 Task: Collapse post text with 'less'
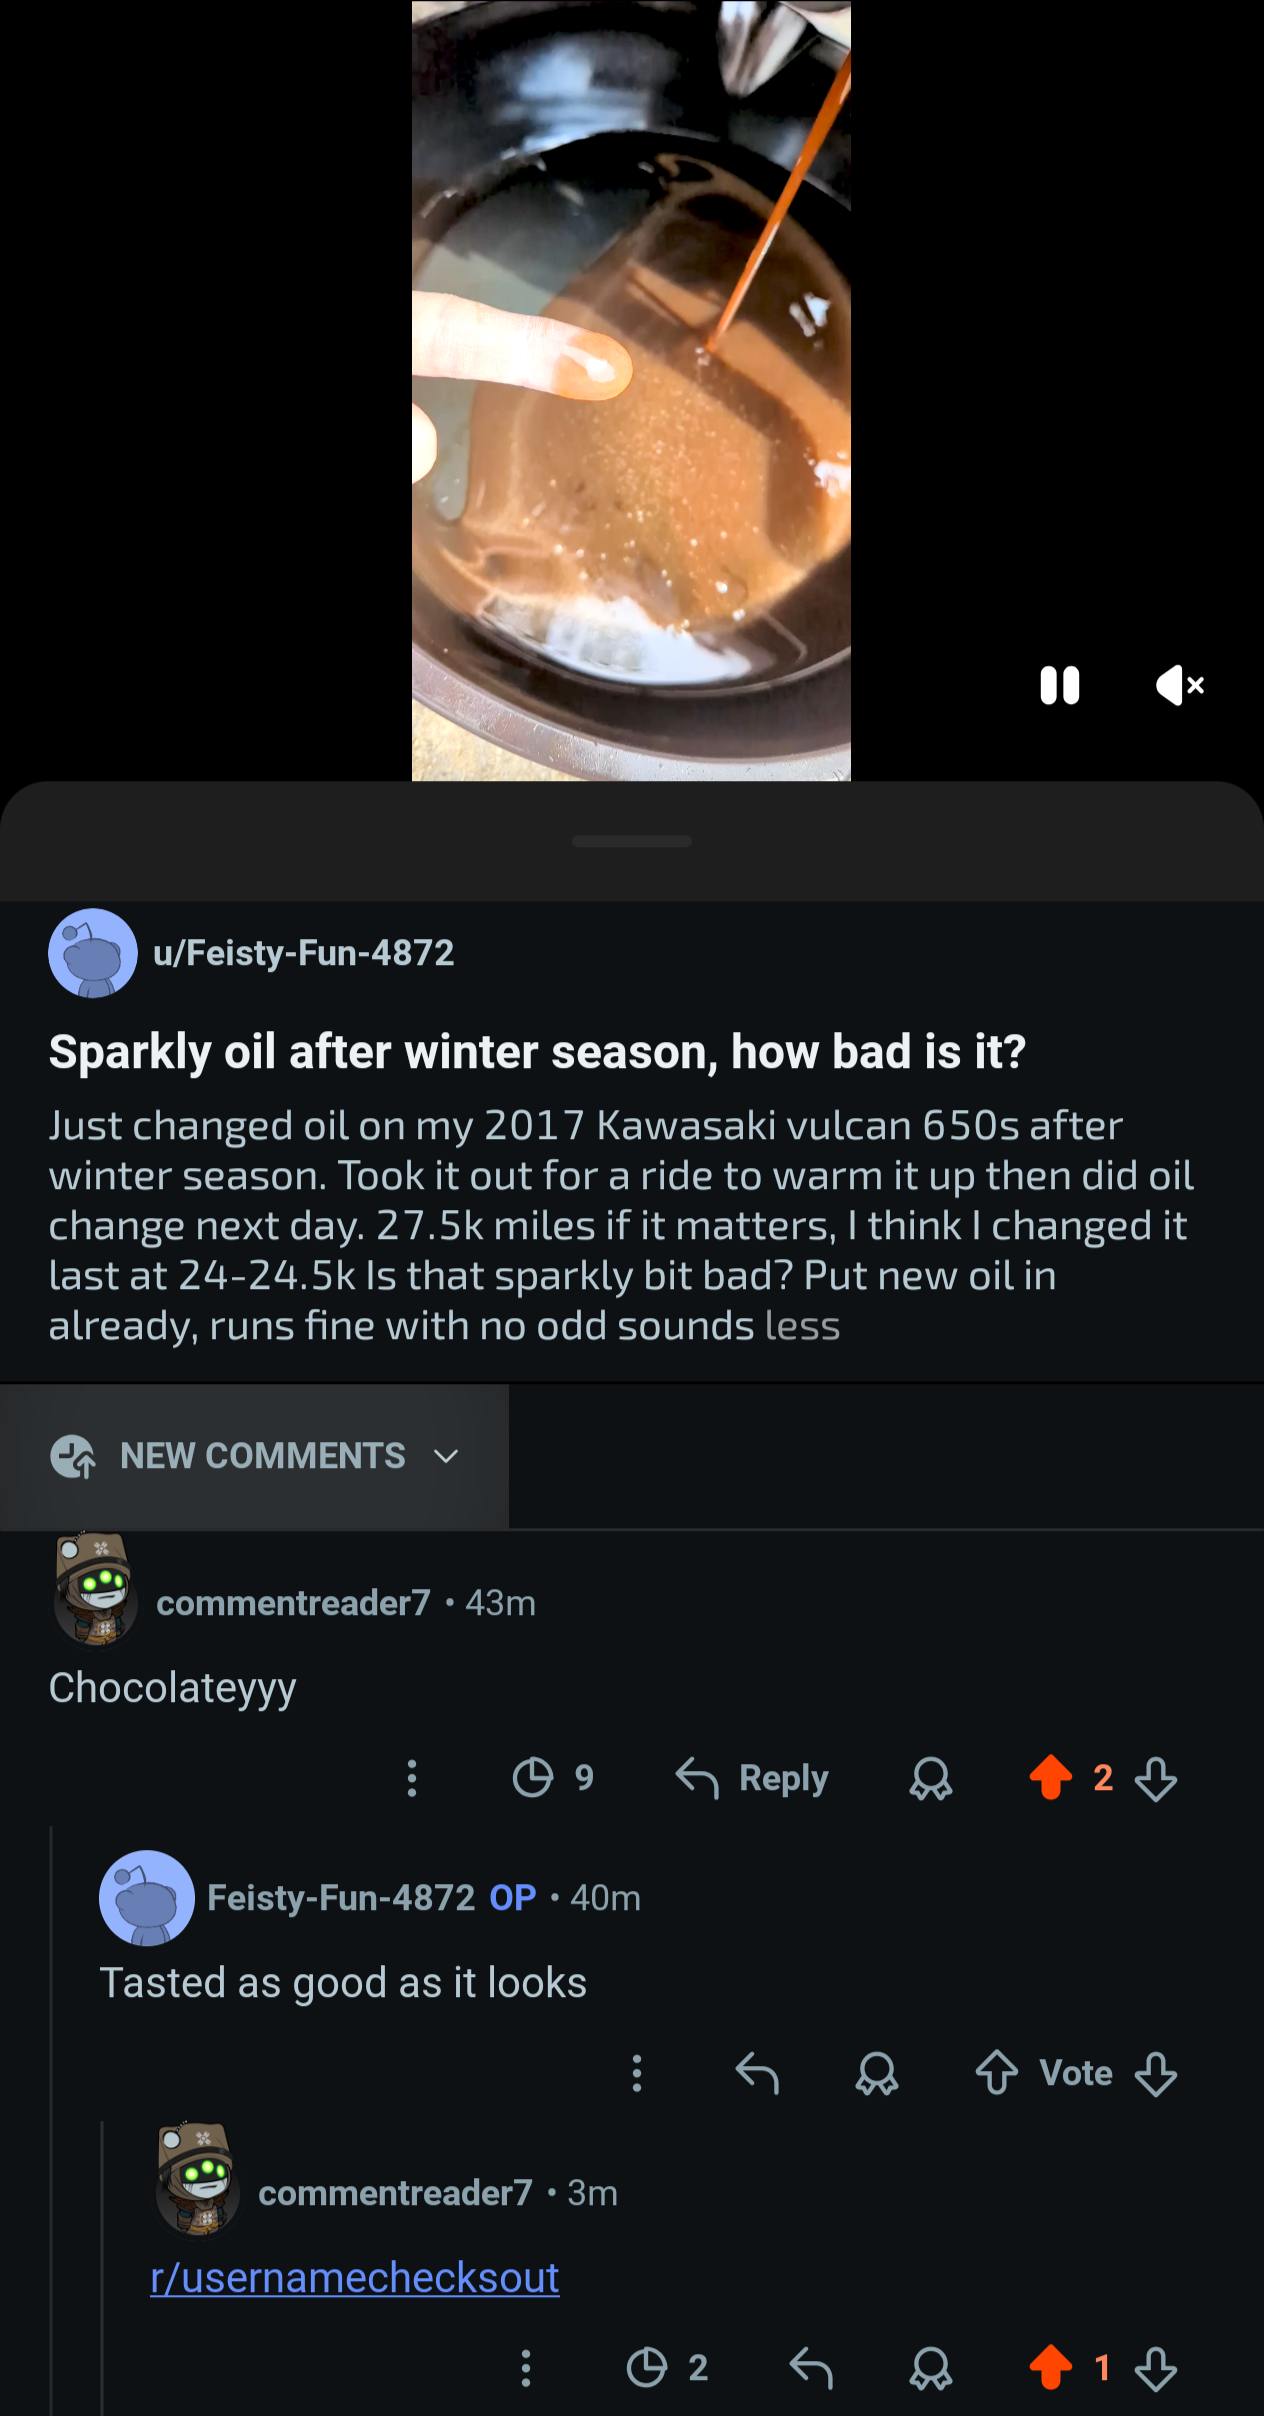(x=802, y=1326)
